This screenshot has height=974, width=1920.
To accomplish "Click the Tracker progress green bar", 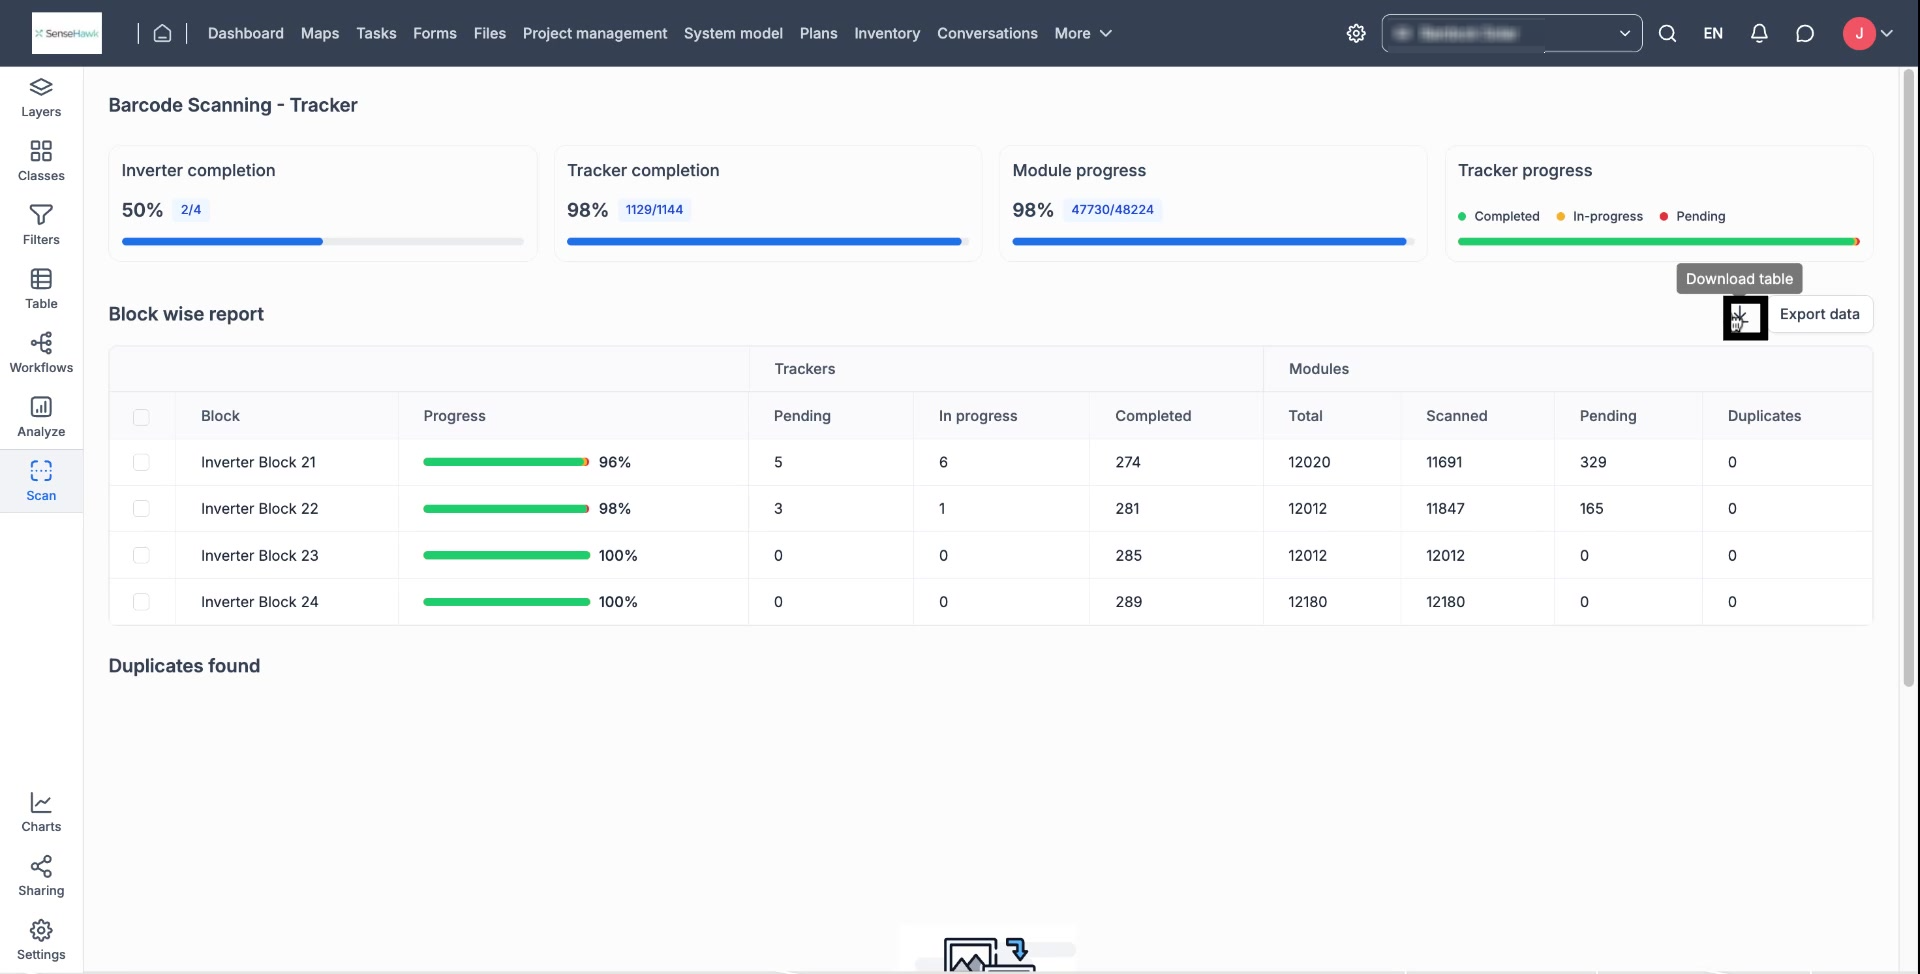I will click(x=1658, y=241).
